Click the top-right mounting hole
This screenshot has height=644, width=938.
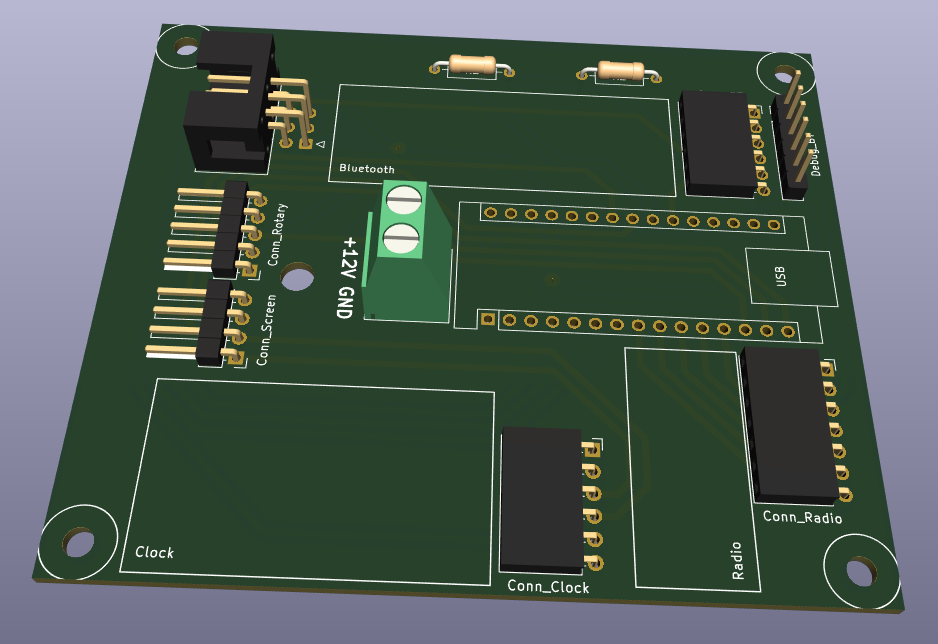pos(785,75)
